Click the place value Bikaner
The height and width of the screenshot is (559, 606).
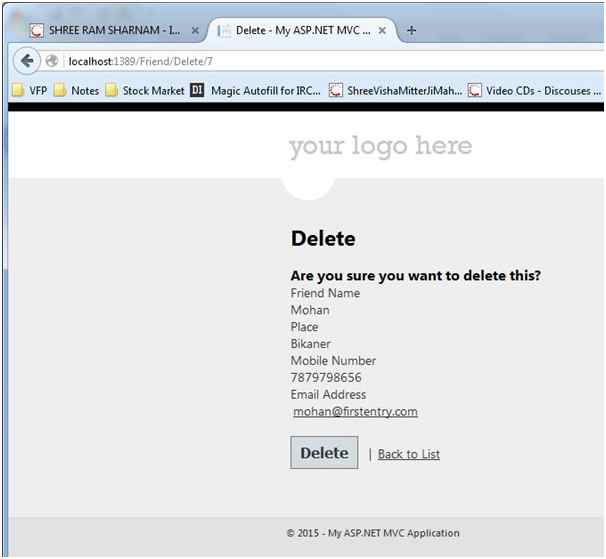pyautogui.click(x=311, y=344)
